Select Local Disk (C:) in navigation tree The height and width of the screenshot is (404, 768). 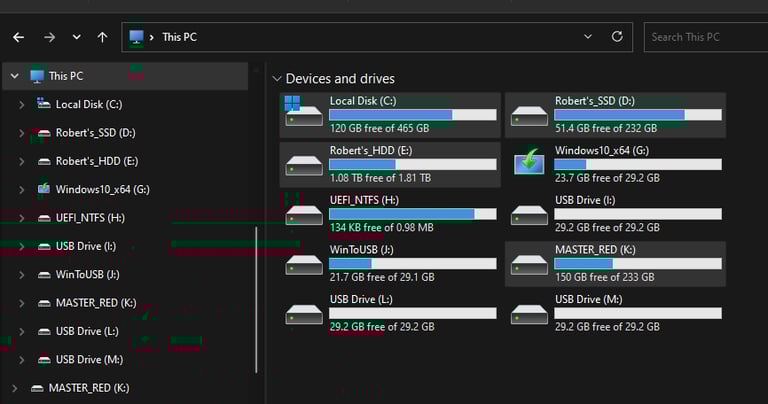tap(89, 104)
